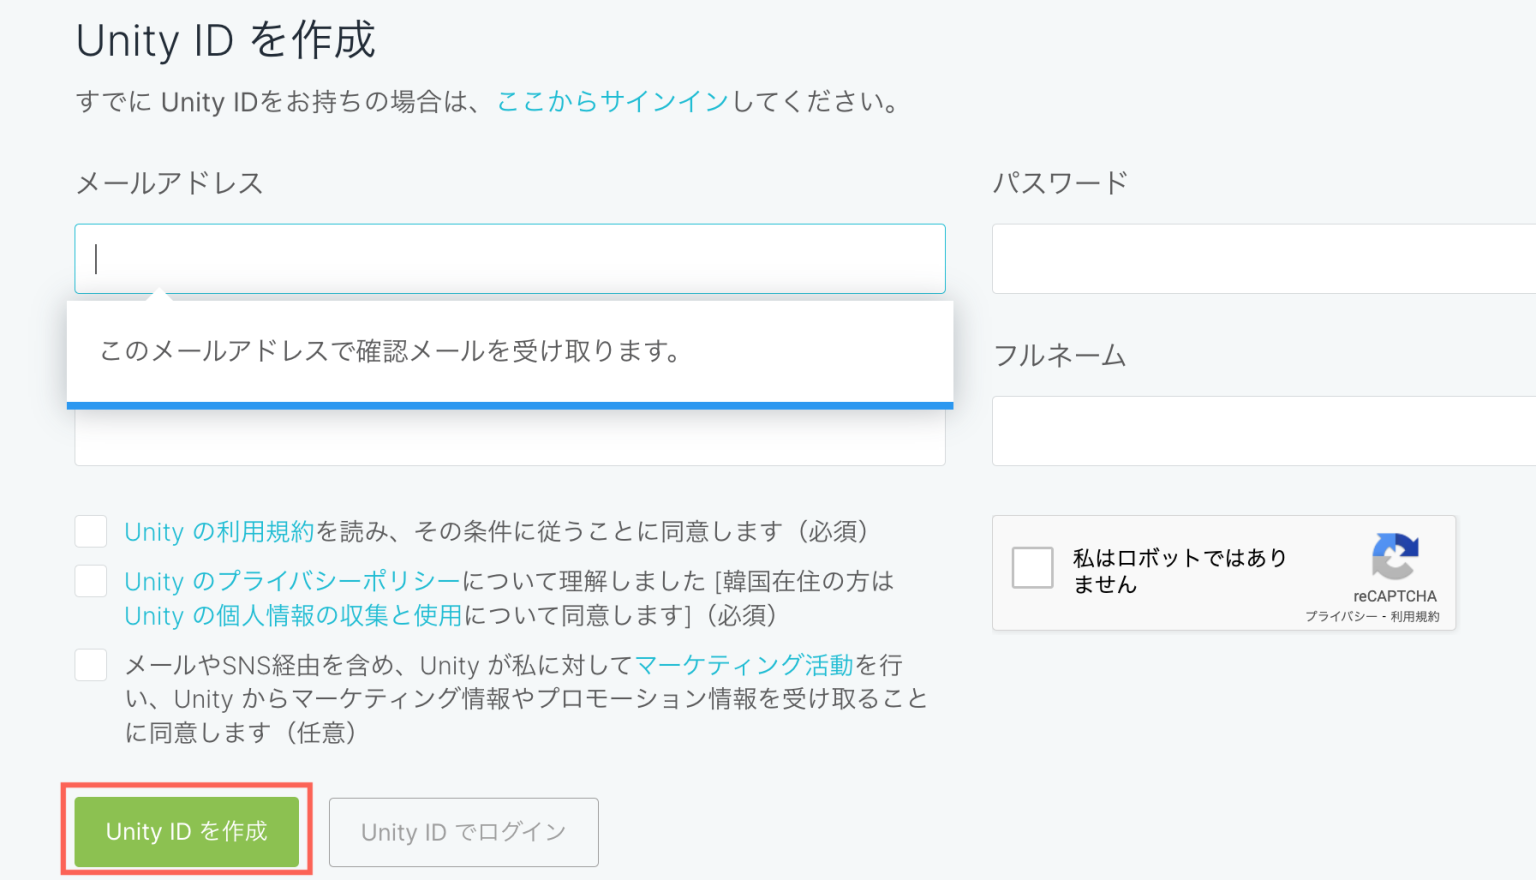This screenshot has width=1536, height=880.
Task: Open the reCAPTCHA "利用規約" link
Action: click(x=1415, y=617)
